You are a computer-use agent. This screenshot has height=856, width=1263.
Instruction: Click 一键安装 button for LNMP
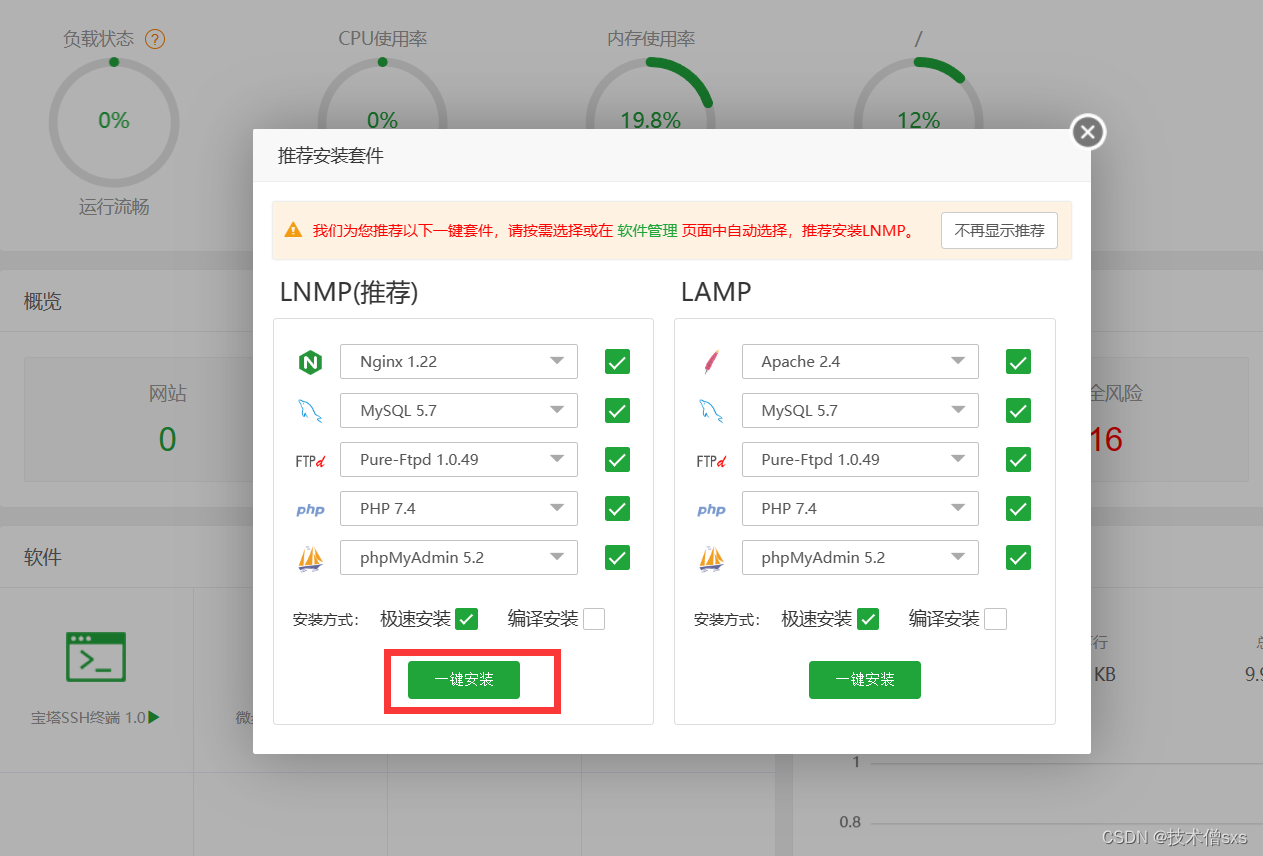click(x=464, y=679)
